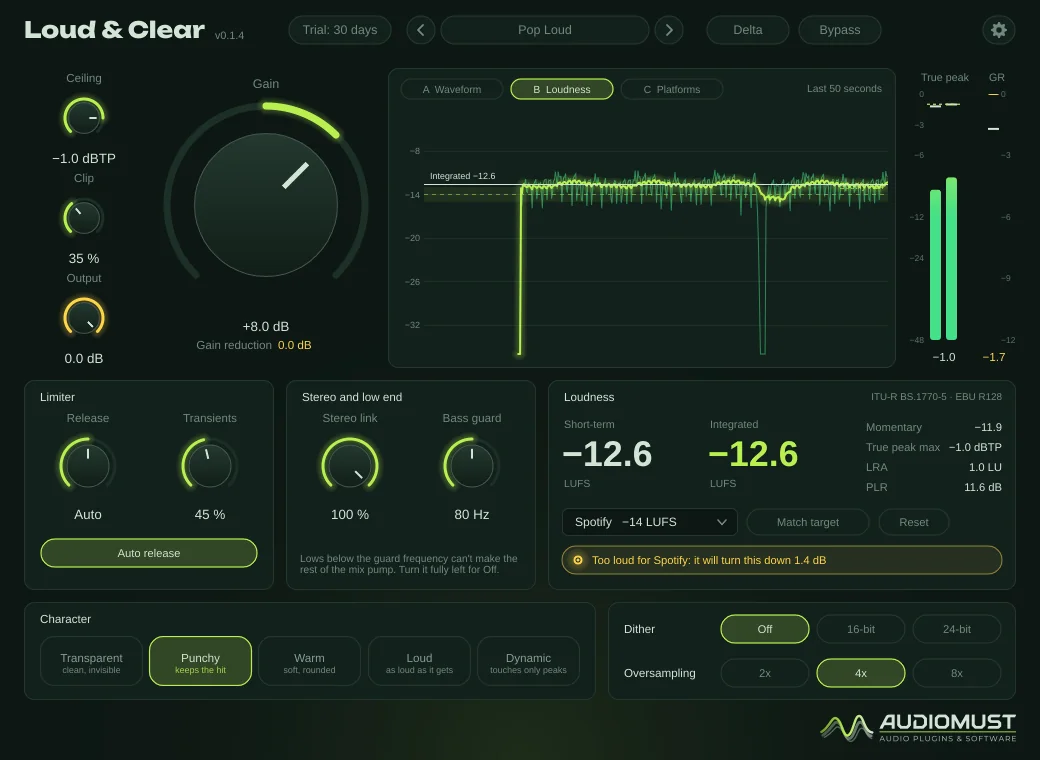
Task: Go to previous preset arrow
Action: [421, 30]
